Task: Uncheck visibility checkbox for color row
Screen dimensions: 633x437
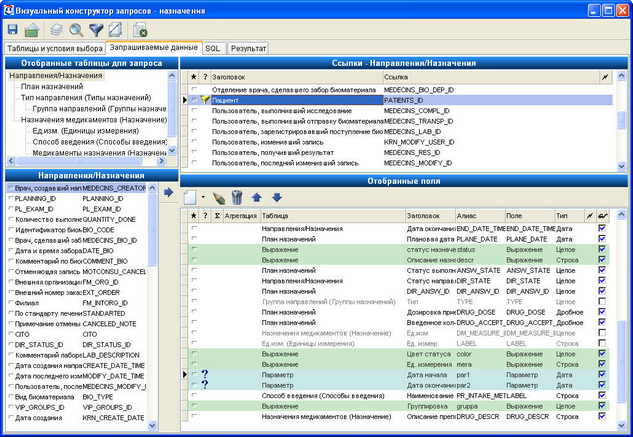Action: [602, 354]
